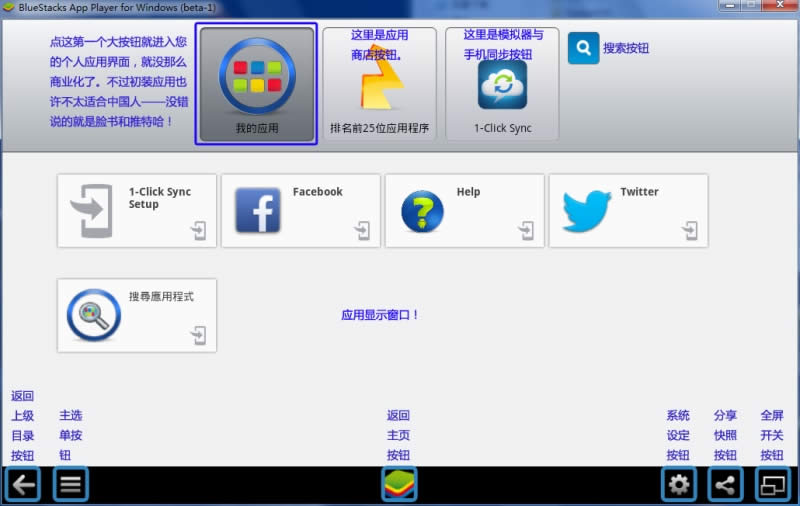Click the shortcut arrow on Twitter tile

[x=690, y=231]
